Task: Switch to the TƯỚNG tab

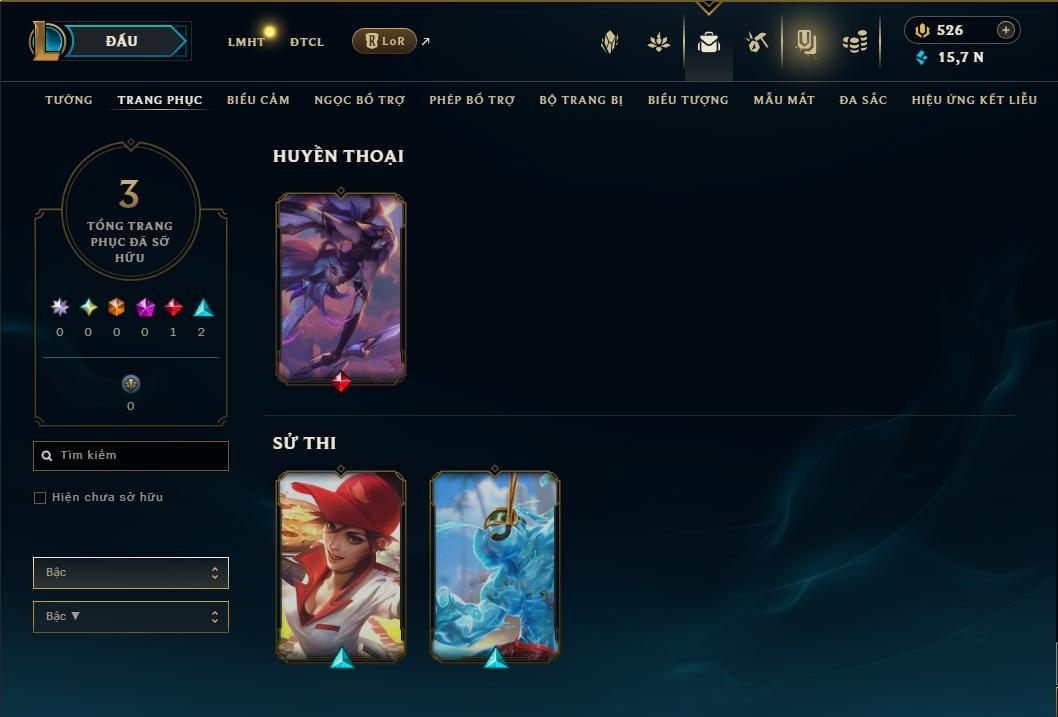Action: [x=69, y=100]
